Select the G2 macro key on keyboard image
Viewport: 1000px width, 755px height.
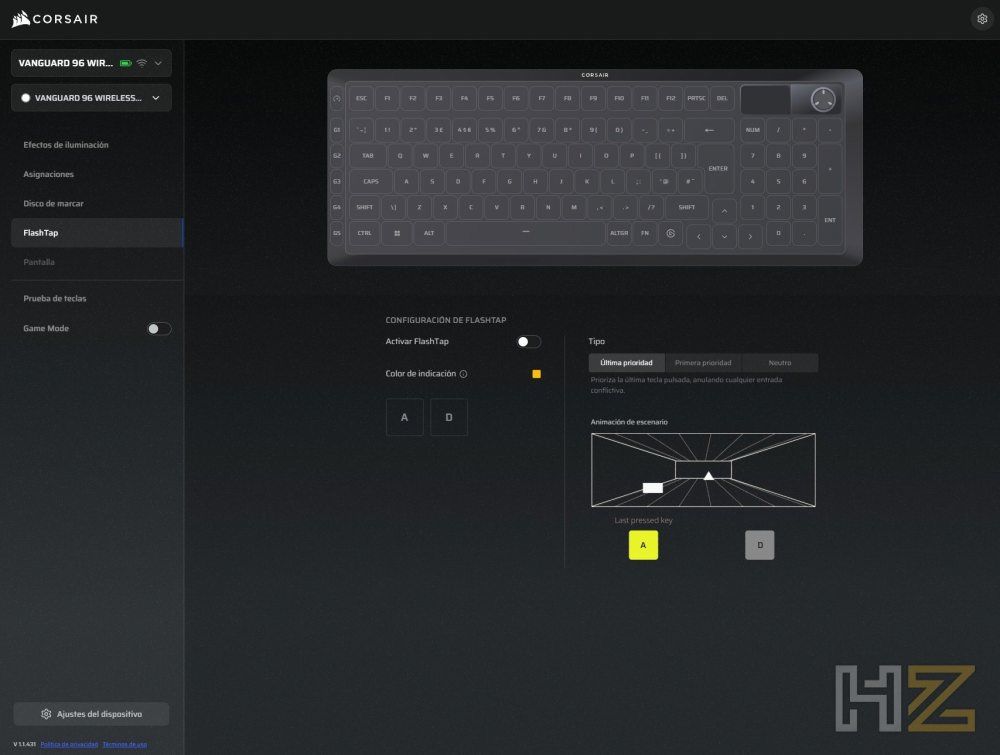point(337,156)
